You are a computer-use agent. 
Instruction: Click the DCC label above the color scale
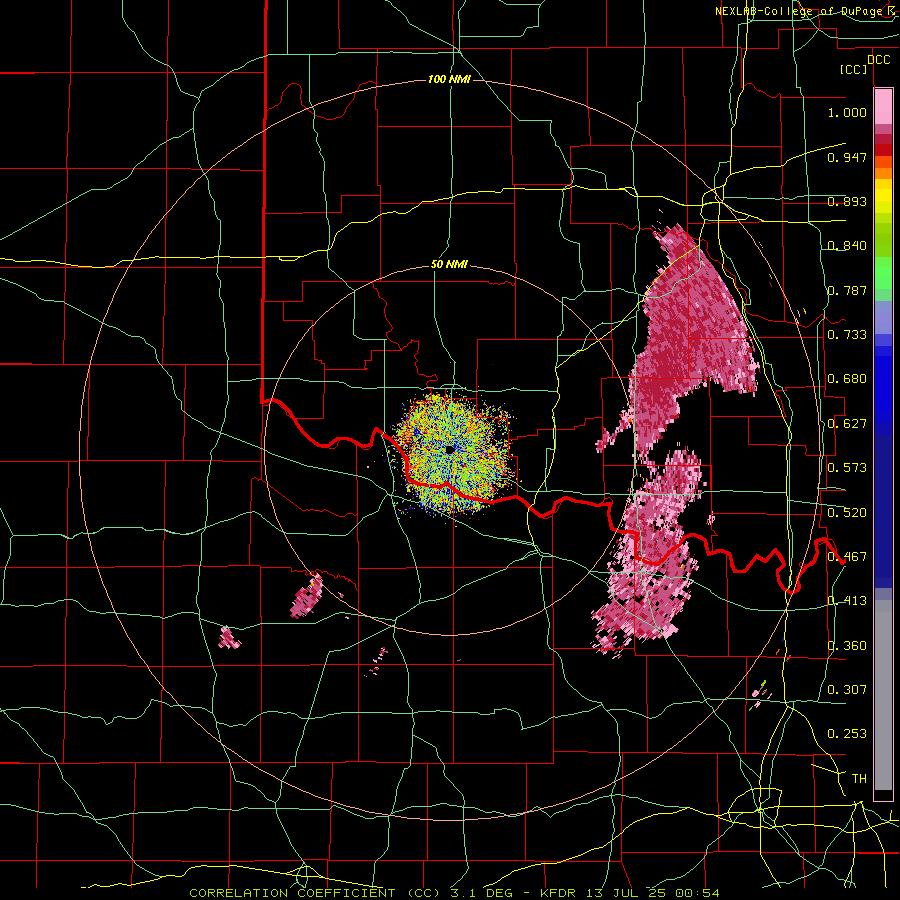tap(878, 60)
